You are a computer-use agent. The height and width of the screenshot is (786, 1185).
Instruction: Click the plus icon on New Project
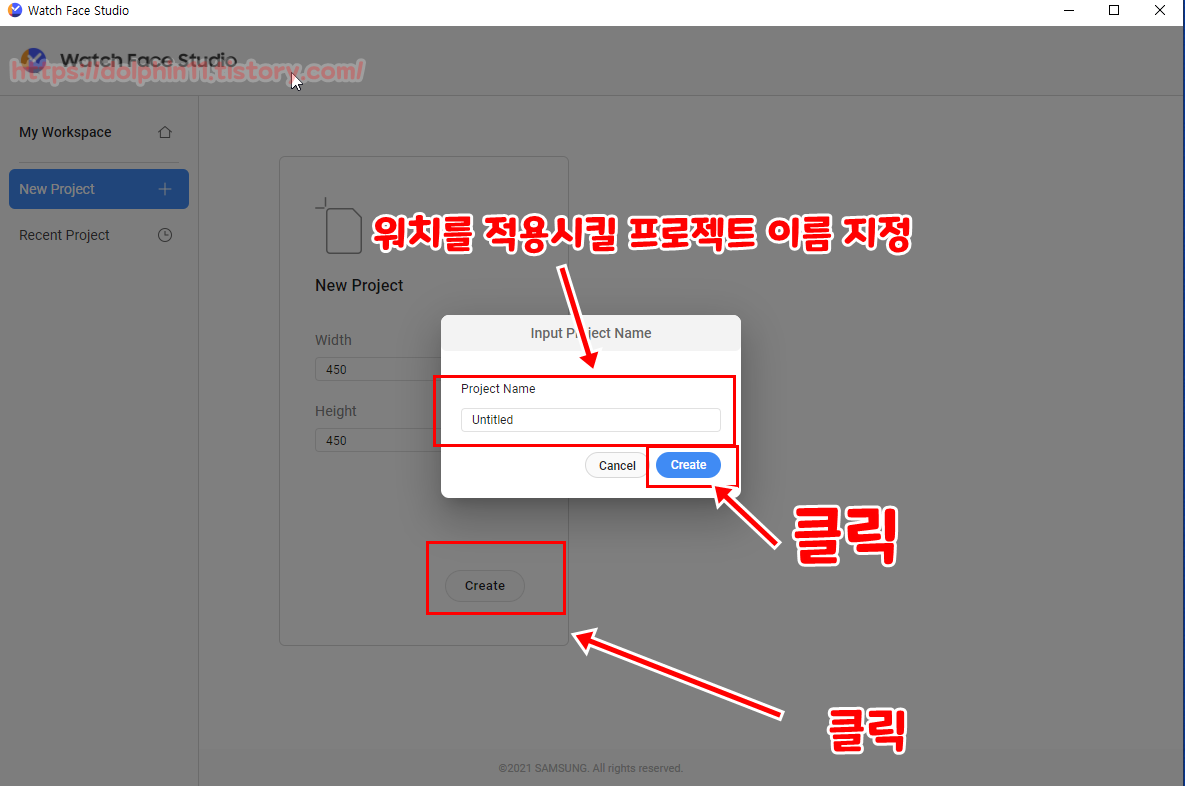165,189
